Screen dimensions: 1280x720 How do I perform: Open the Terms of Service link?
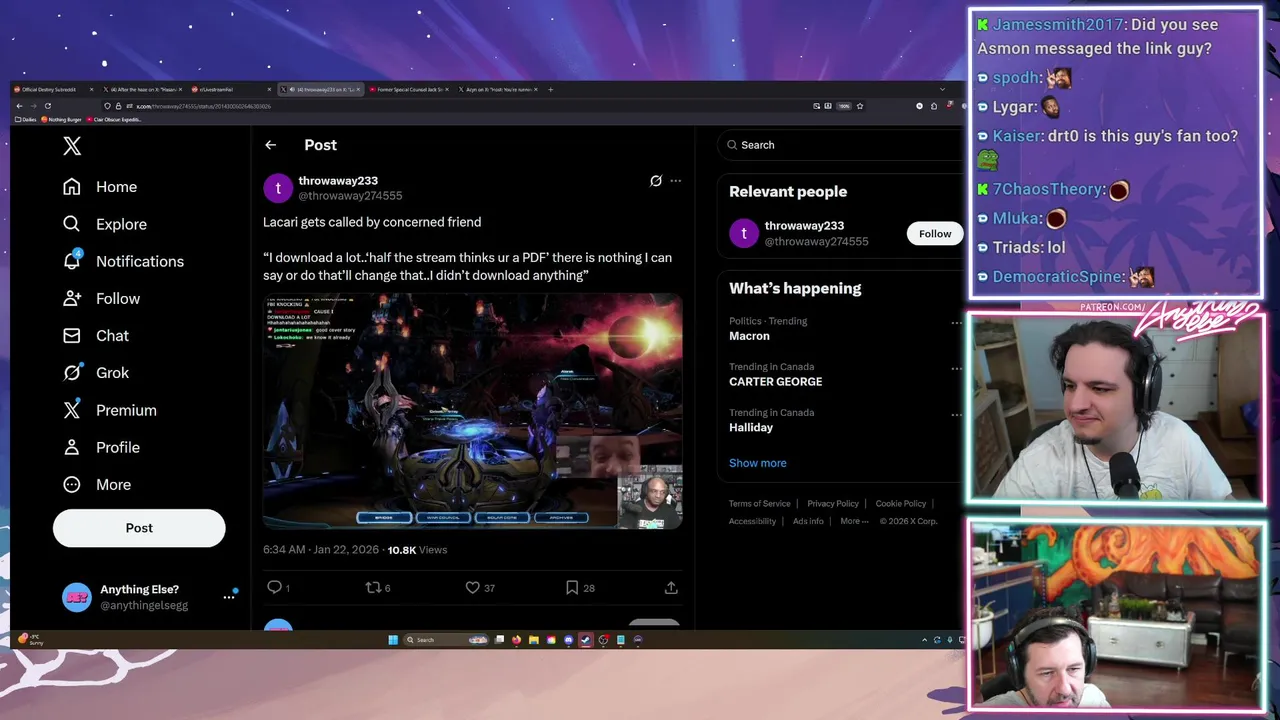tap(759, 504)
